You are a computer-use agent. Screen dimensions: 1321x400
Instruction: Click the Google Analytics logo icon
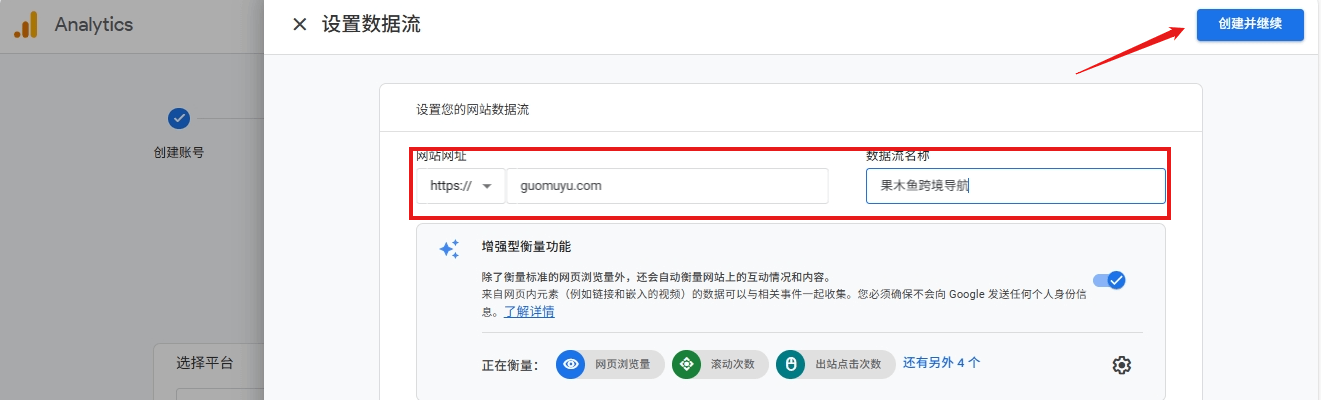[26, 25]
